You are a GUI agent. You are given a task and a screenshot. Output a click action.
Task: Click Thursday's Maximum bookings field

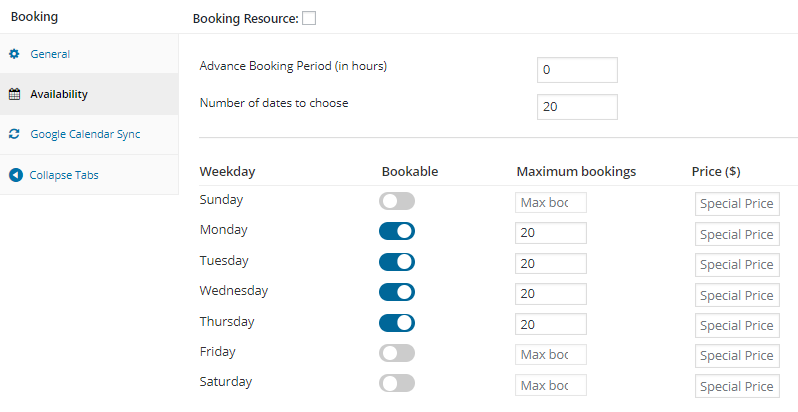tap(550, 325)
